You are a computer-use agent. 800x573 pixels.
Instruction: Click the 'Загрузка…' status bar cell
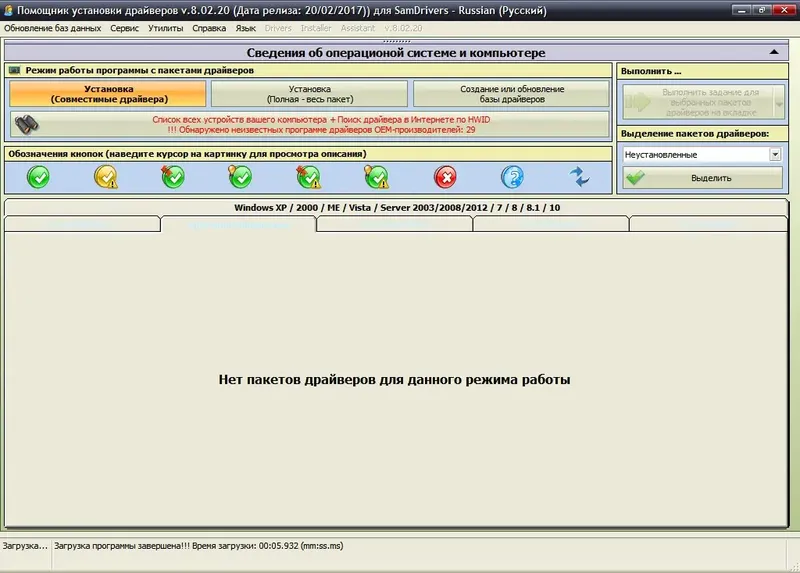[25, 546]
